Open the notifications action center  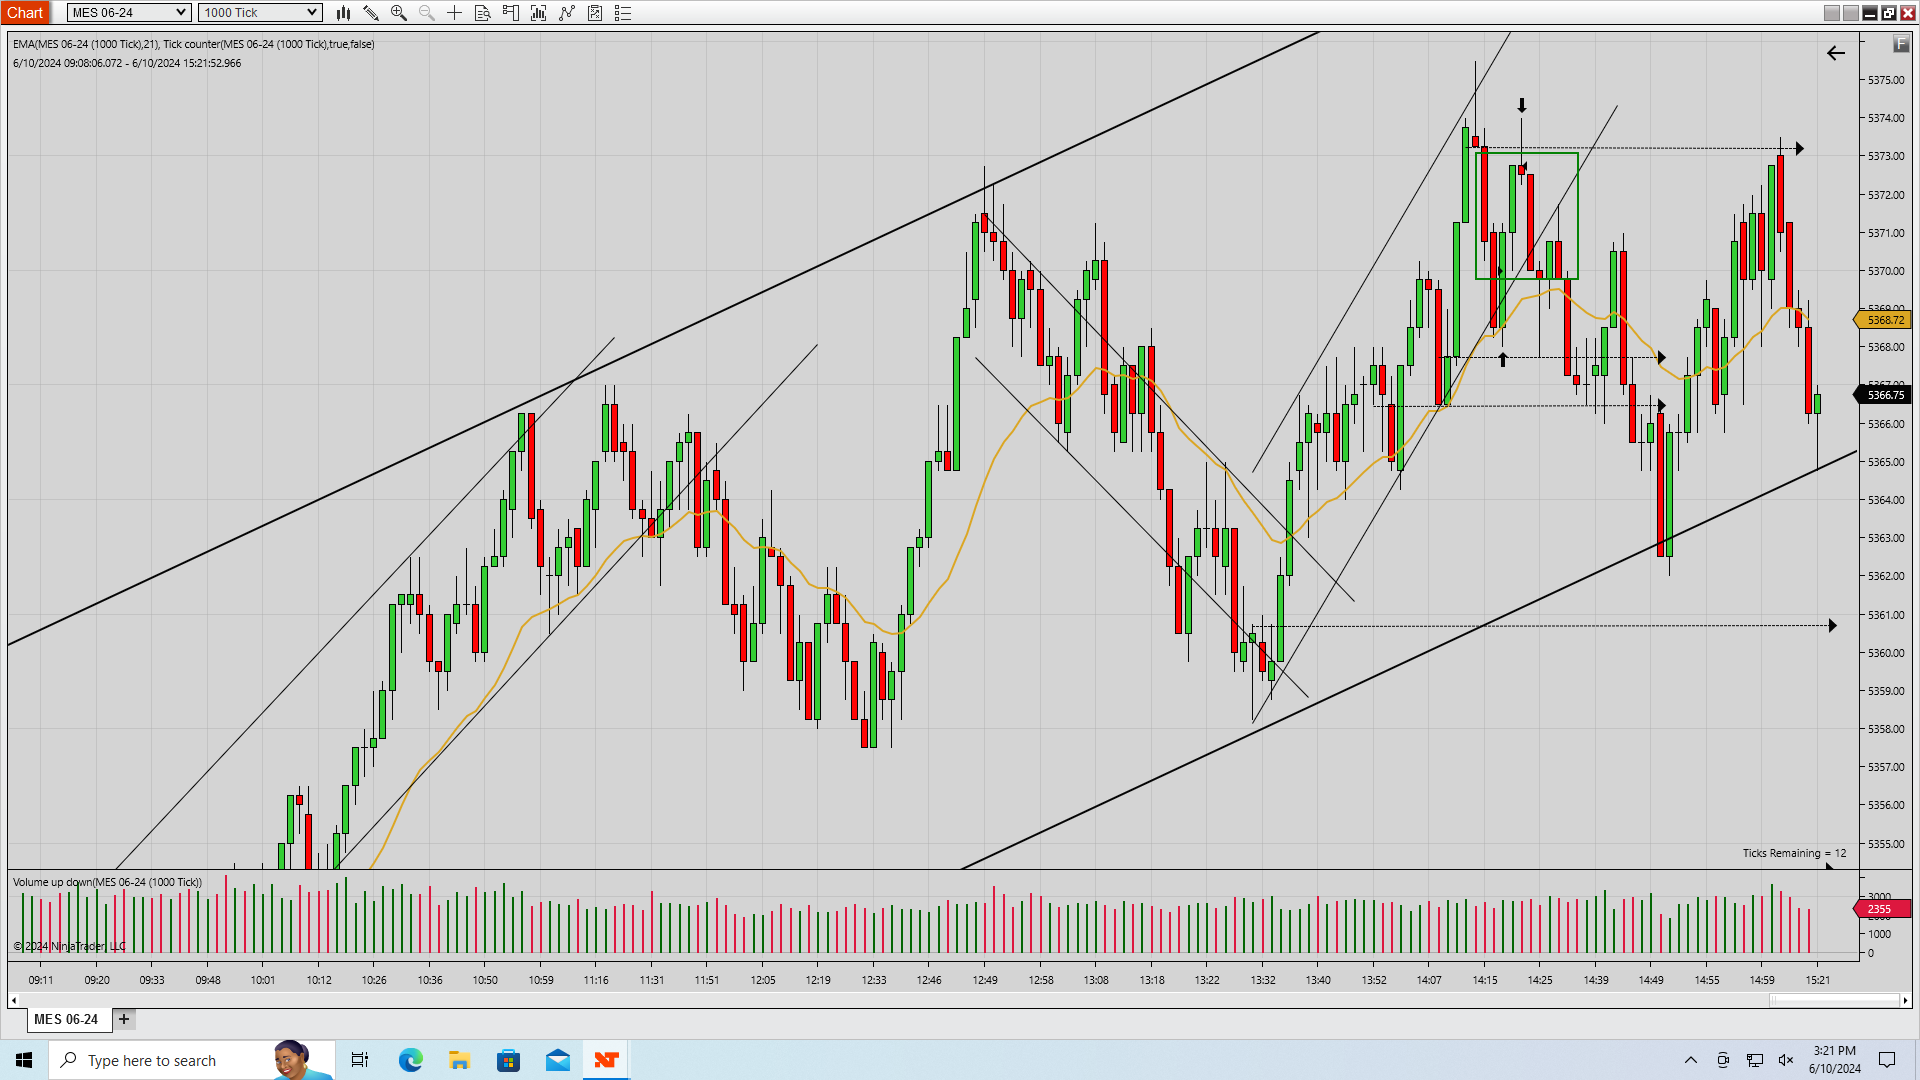click(x=1887, y=1060)
